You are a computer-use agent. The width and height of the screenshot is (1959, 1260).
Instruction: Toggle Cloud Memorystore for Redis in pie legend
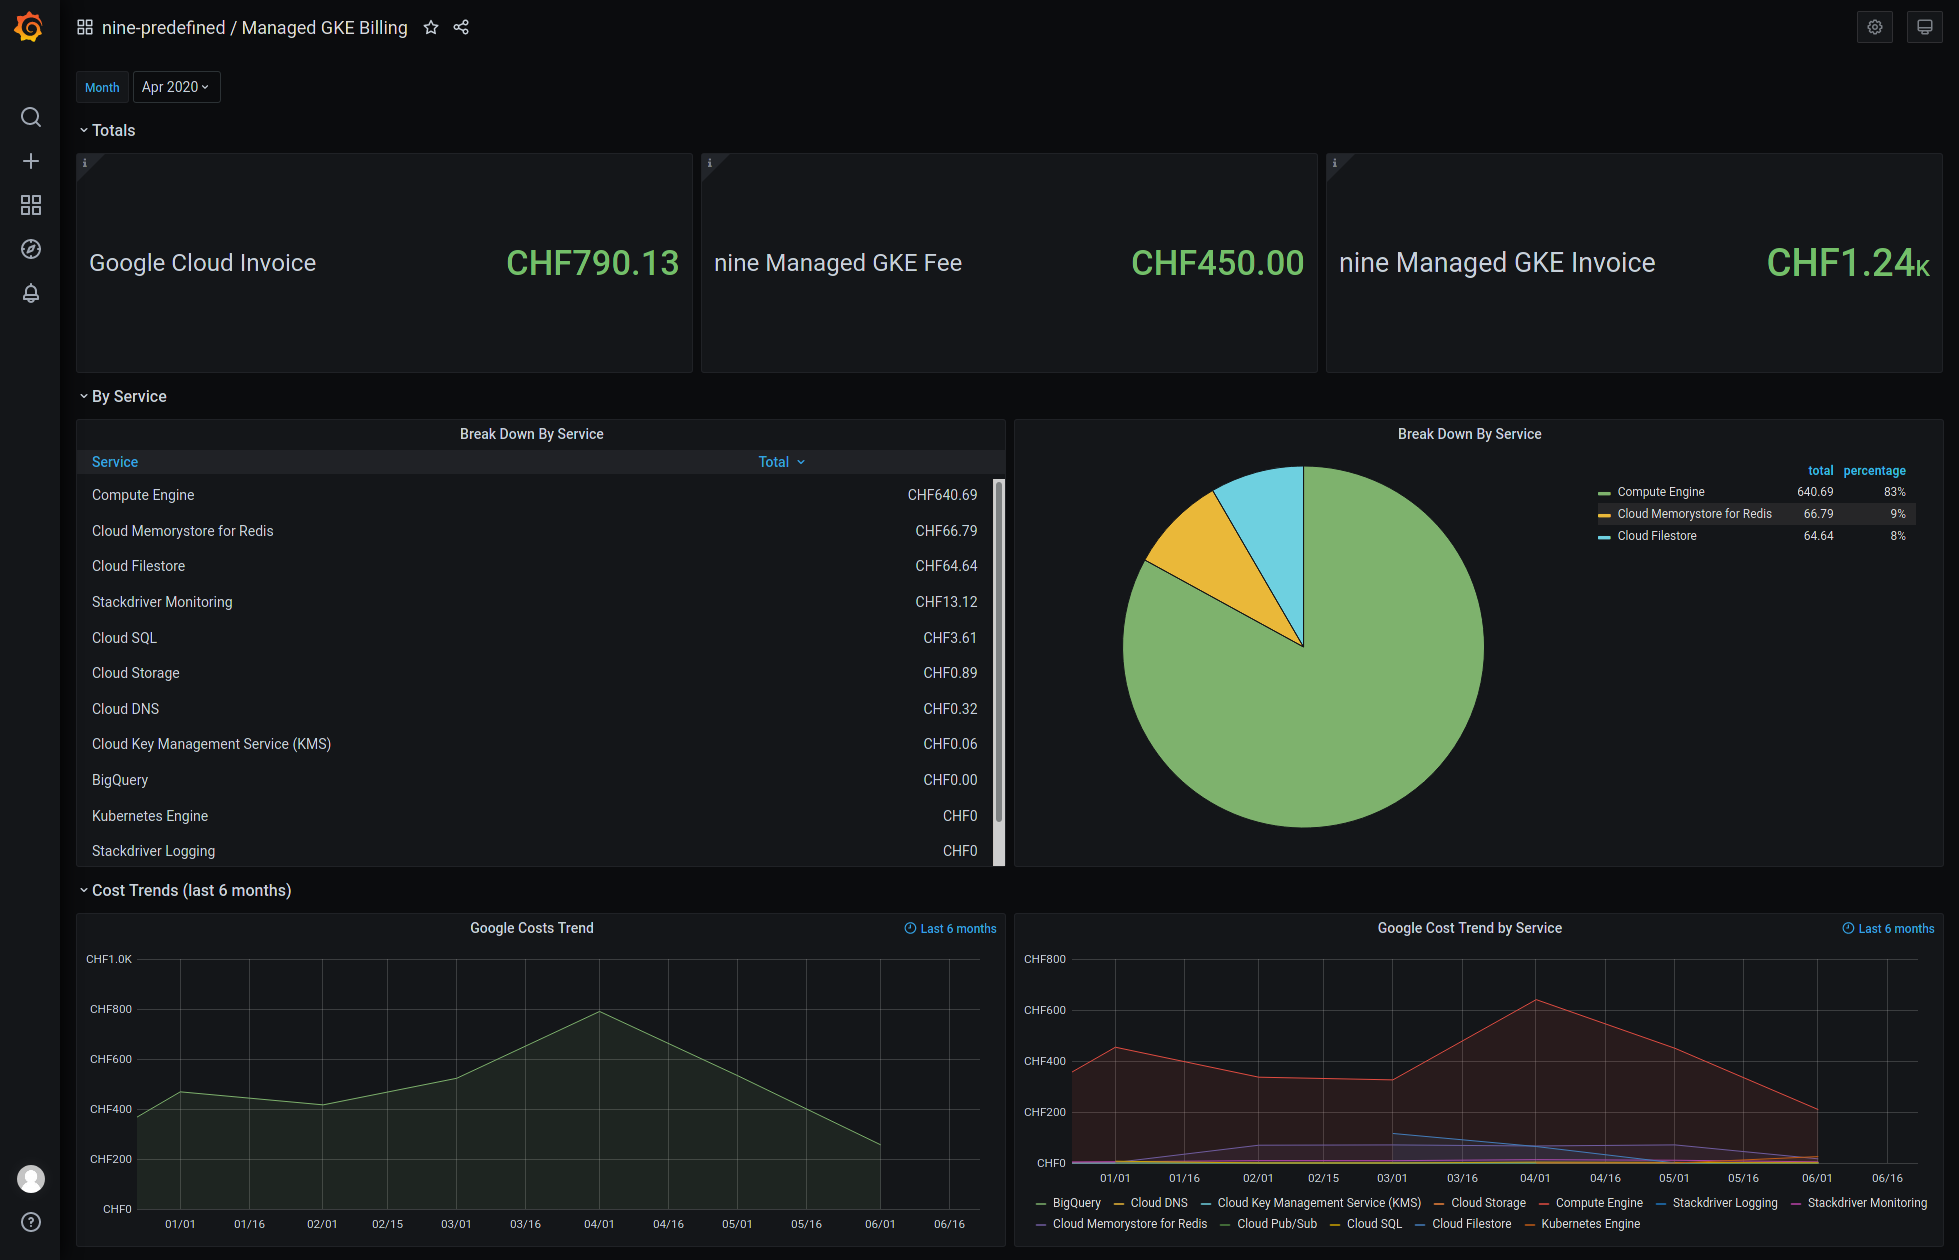tap(1694, 514)
